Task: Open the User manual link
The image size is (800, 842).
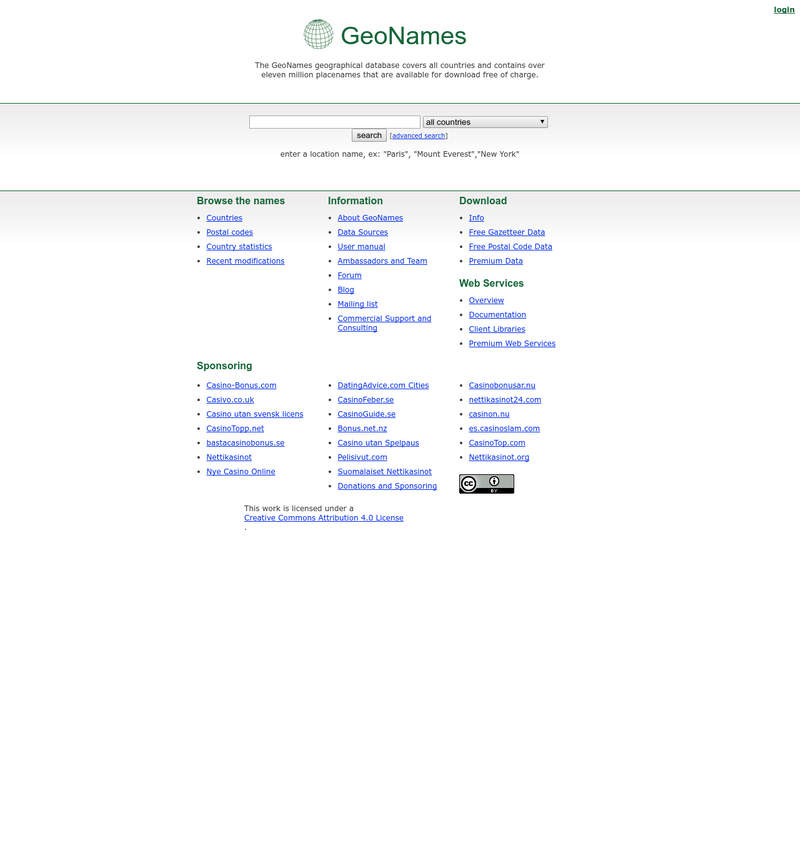Action: (x=361, y=246)
